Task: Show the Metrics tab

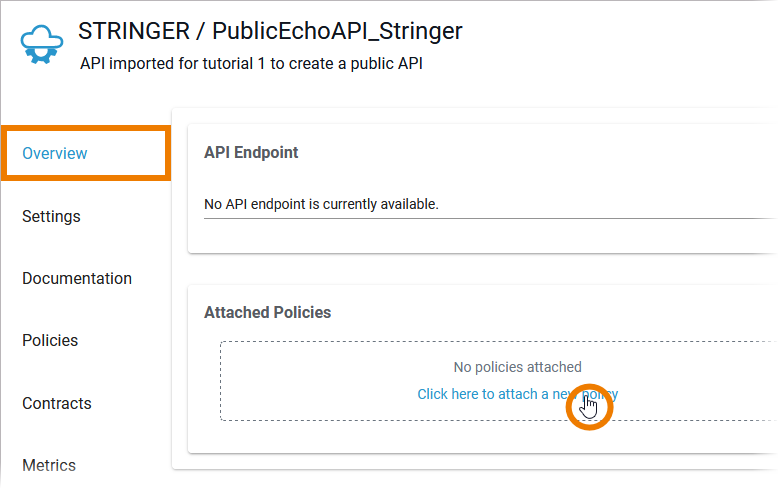Action: click(x=49, y=465)
